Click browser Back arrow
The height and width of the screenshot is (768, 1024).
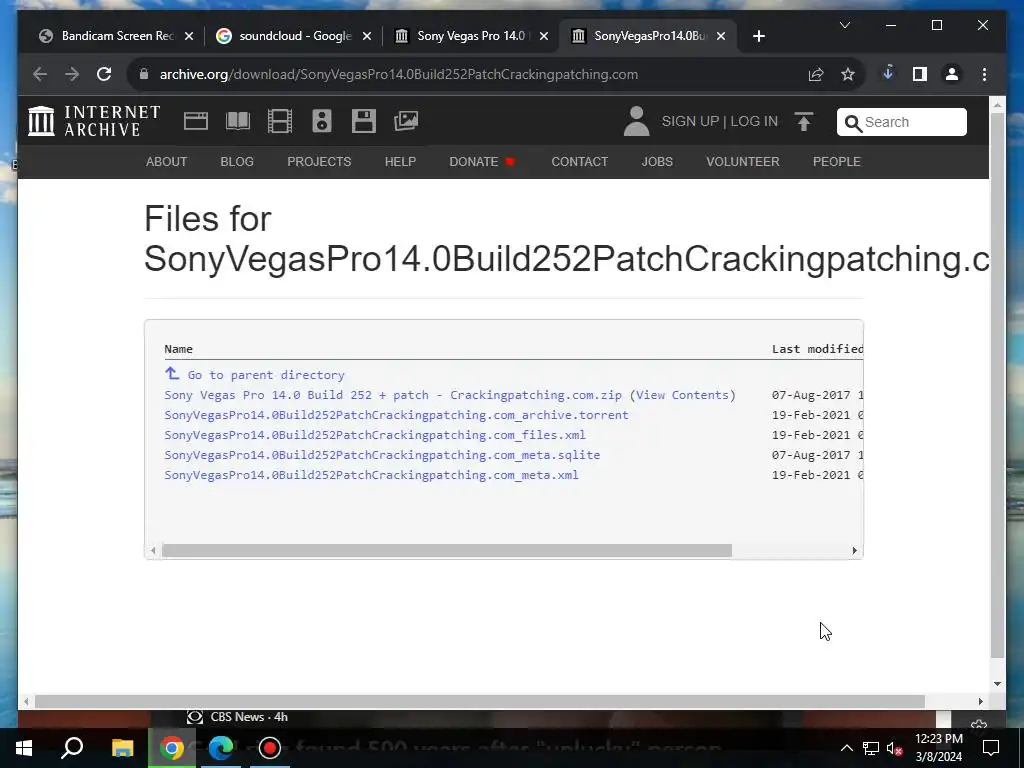click(40, 74)
